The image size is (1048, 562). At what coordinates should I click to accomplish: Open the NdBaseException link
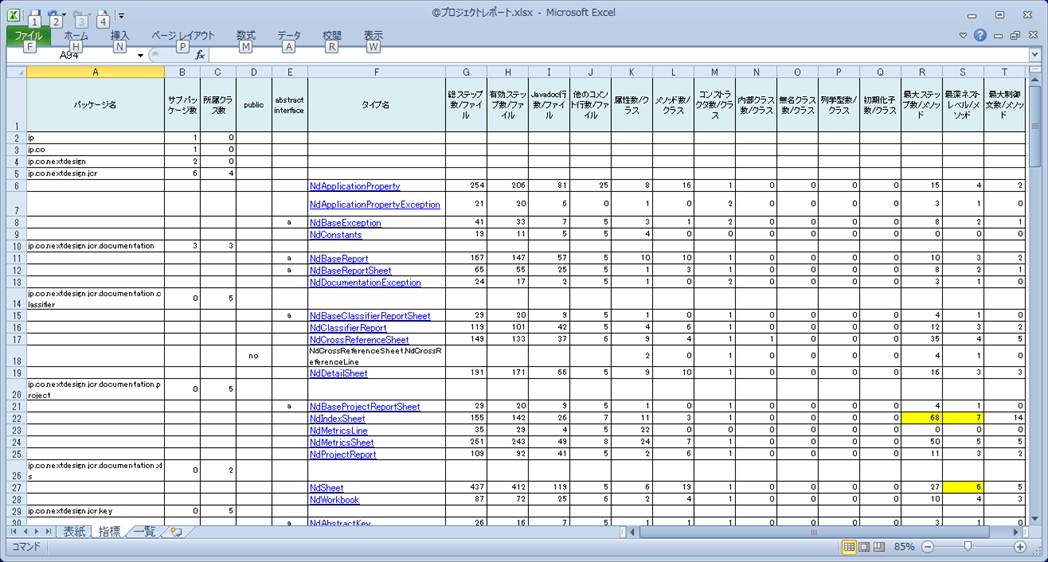345,223
